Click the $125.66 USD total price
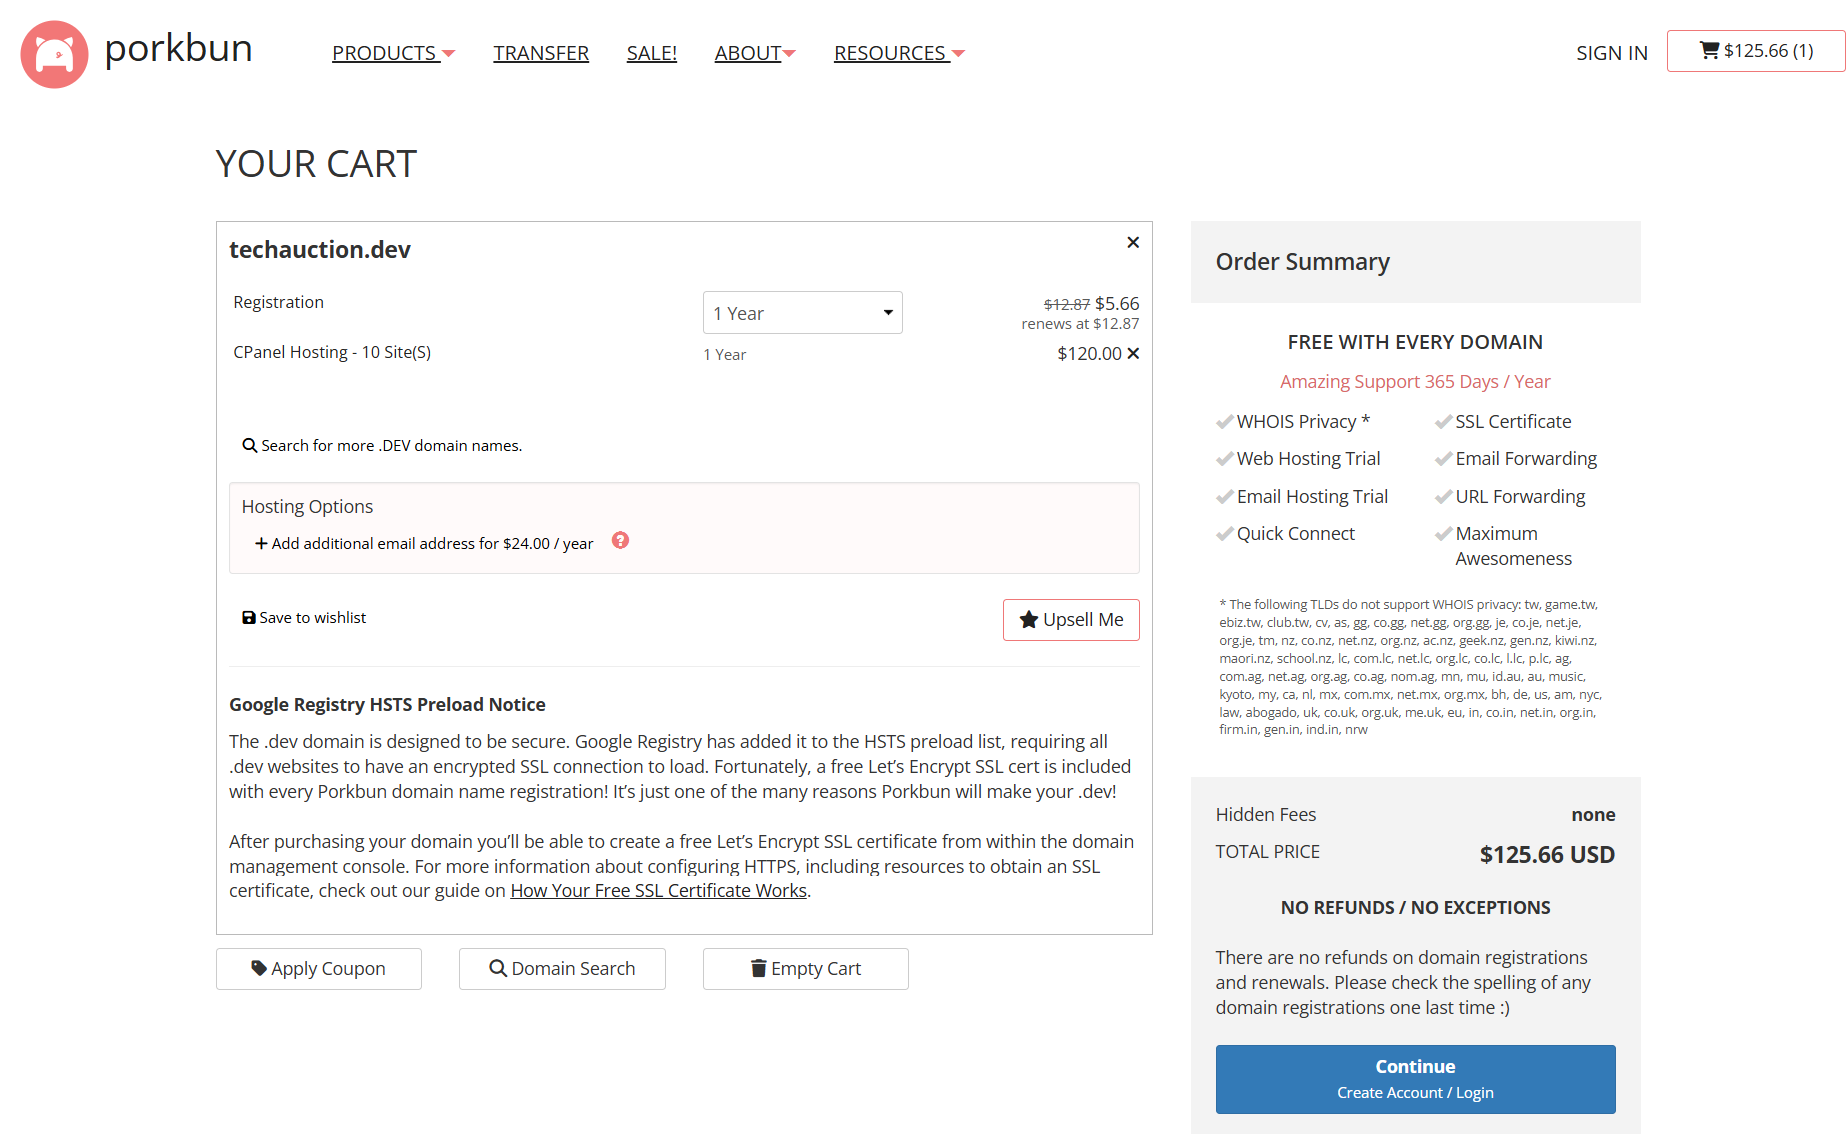Viewport: 1846px width, 1134px height. (x=1547, y=854)
